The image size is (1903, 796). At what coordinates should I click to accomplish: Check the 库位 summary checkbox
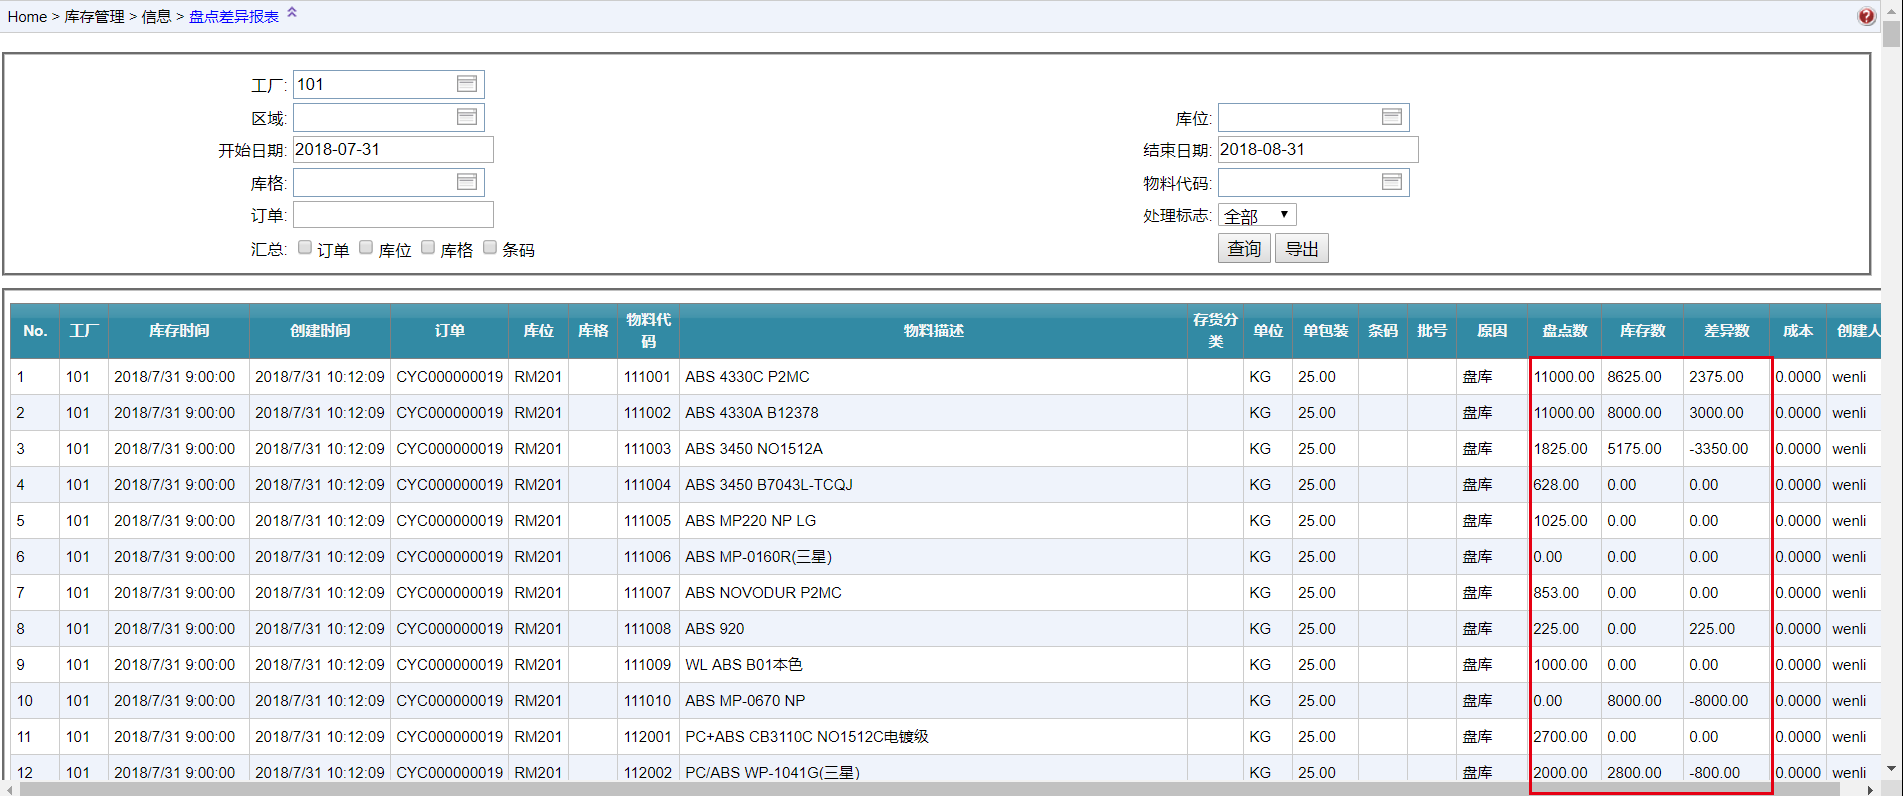tap(366, 248)
